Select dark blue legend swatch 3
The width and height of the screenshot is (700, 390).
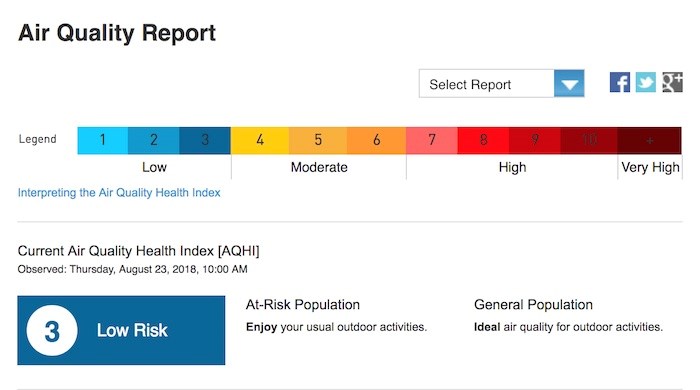click(205, 140)
